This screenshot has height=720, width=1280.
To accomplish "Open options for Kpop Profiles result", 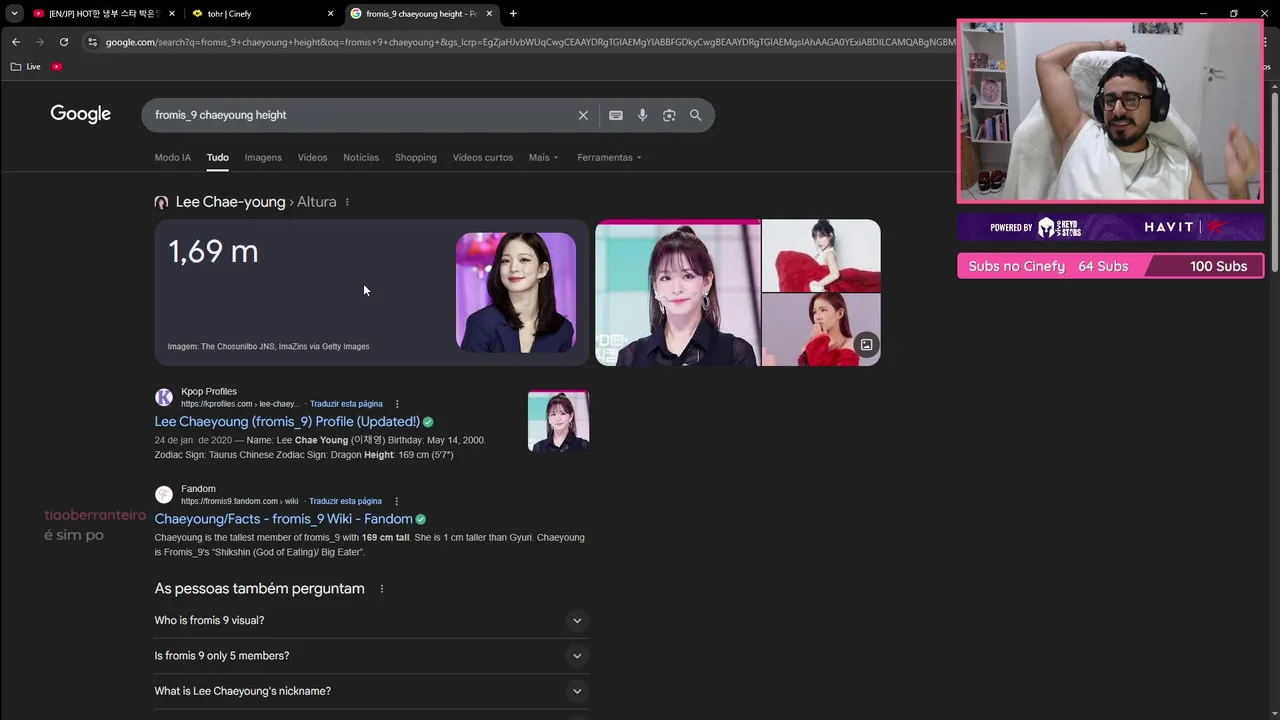I will (x=397, y=404).
